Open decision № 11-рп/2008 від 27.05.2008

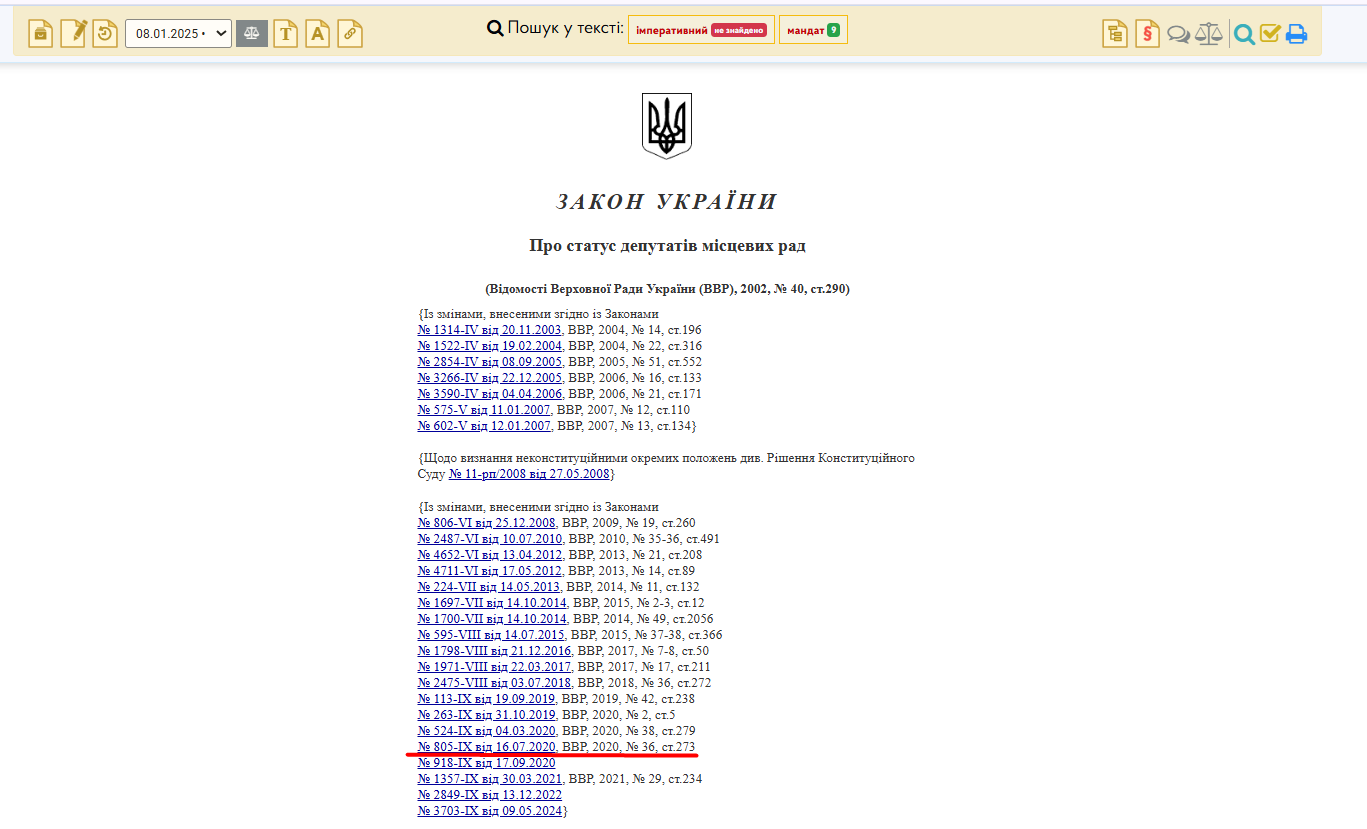tap(529, 474)
